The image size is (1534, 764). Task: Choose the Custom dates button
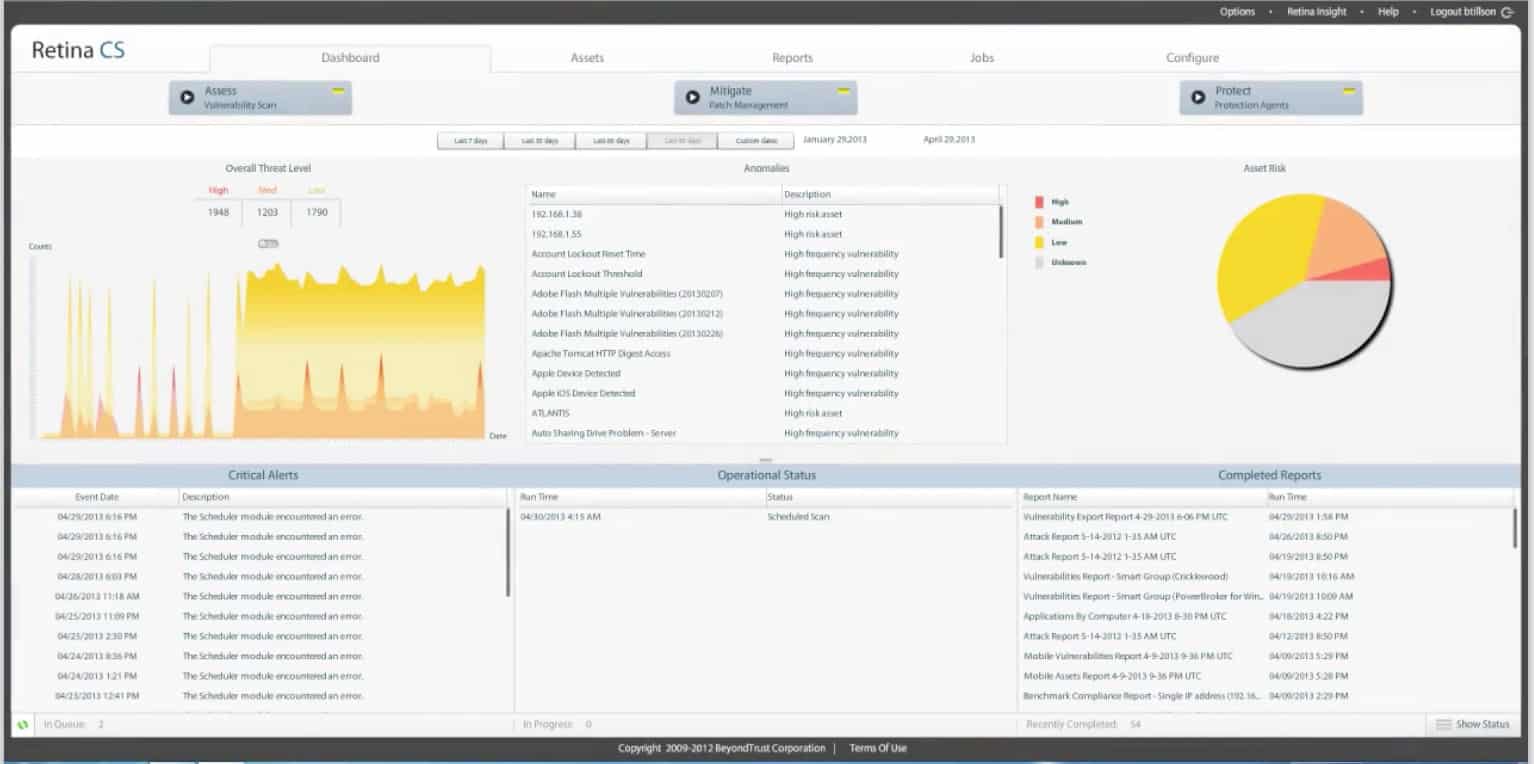756,141
